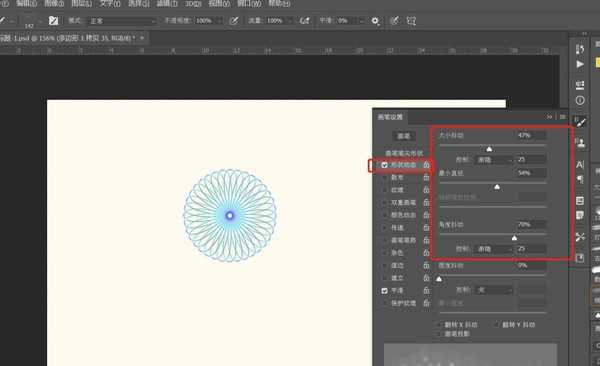Open the 窗口(W) menu

tap(249, 3)
